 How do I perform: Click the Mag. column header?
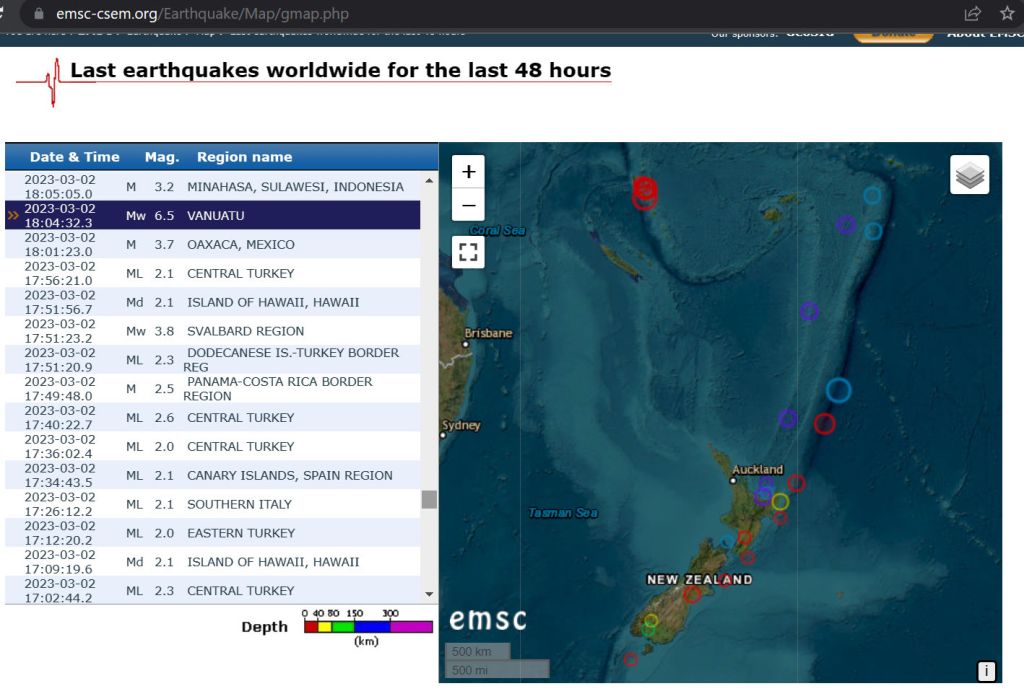162,157
